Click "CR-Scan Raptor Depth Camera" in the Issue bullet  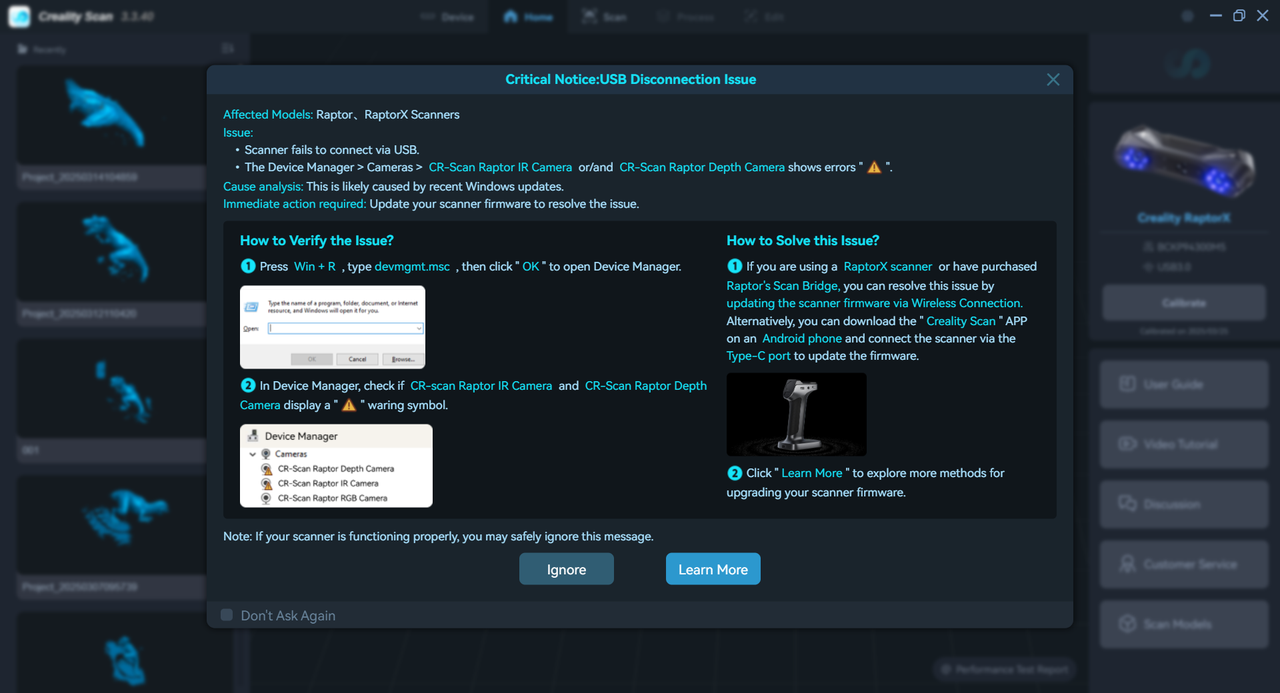click(702, 167)
